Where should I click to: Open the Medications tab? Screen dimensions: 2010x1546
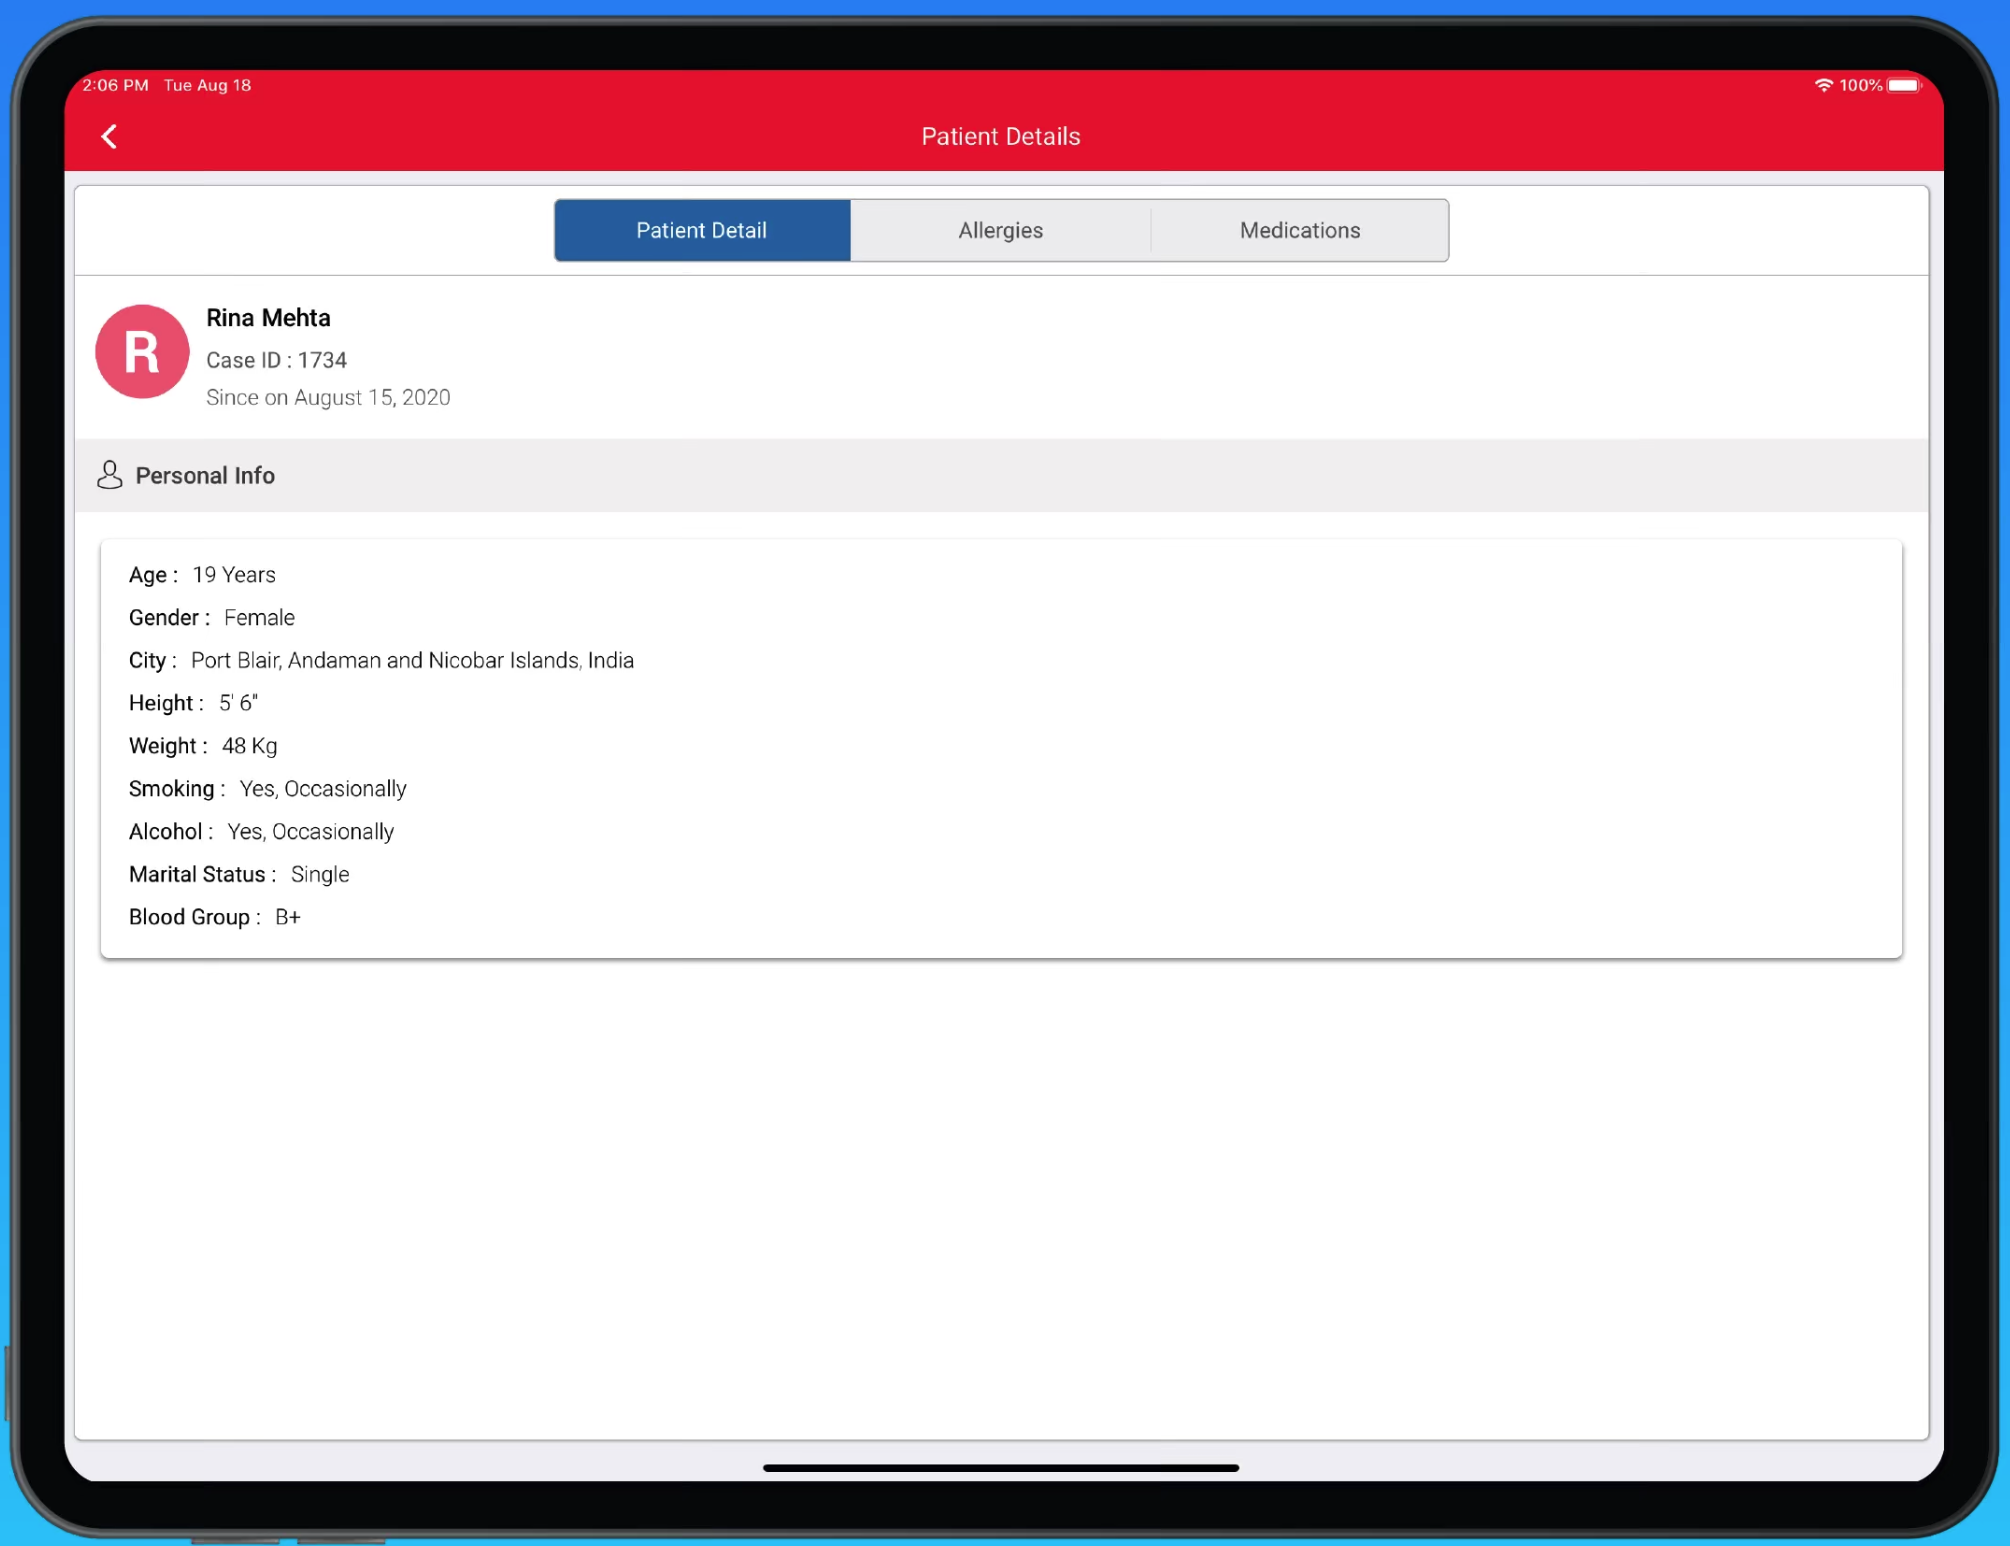tap(1299, 230)
